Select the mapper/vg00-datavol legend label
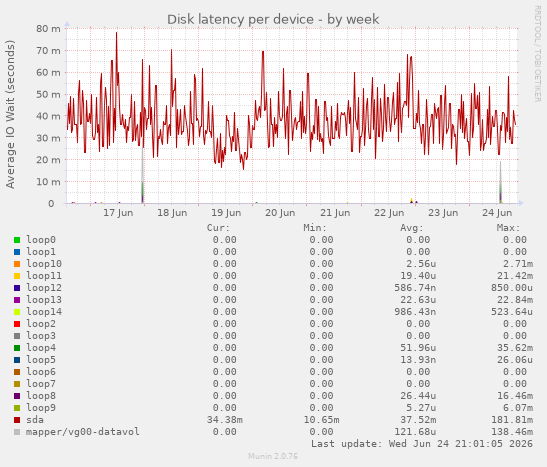This screenshot has height=467, width=547. pyautogui.click(x=83, y=432)
